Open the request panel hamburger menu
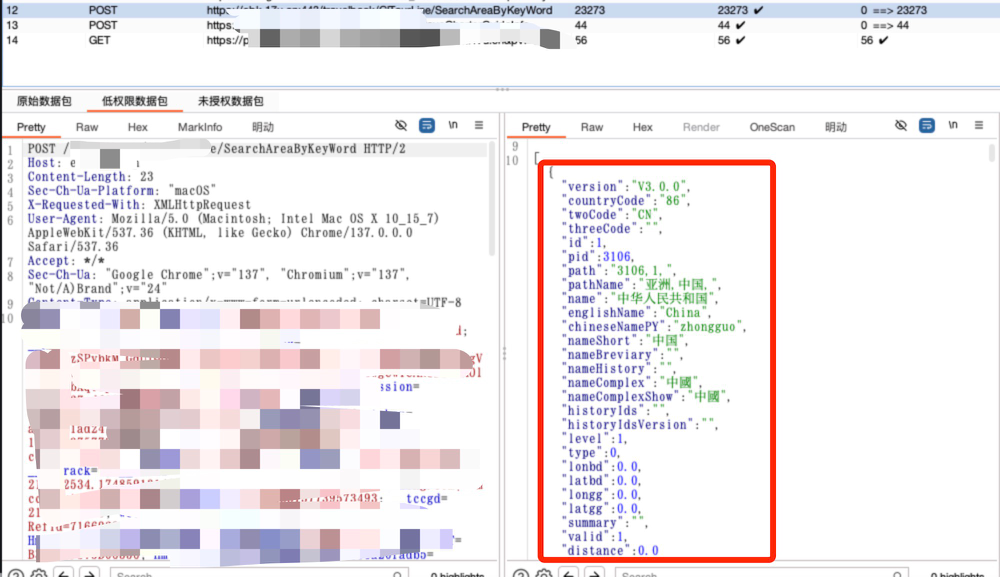Screen dimensions: 1000x577 [x=479, y=126]
